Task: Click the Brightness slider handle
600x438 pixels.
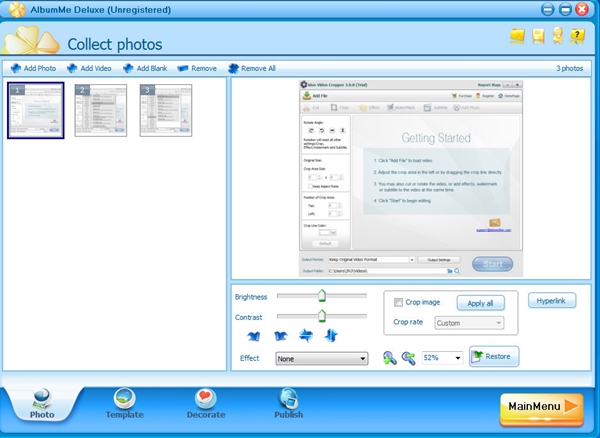Action: pos(321,295)
